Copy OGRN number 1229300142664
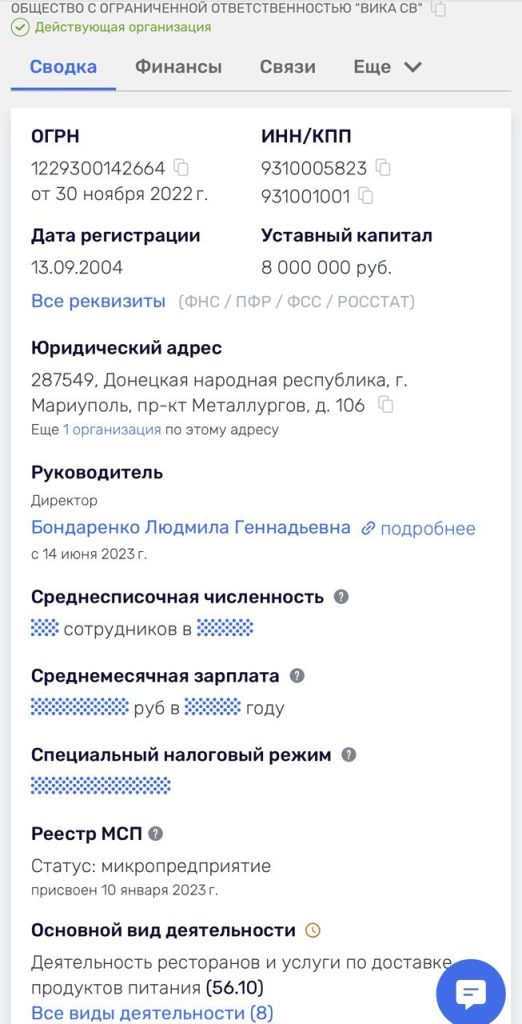This screenshot has width=522, height=1024. (181, 168)
